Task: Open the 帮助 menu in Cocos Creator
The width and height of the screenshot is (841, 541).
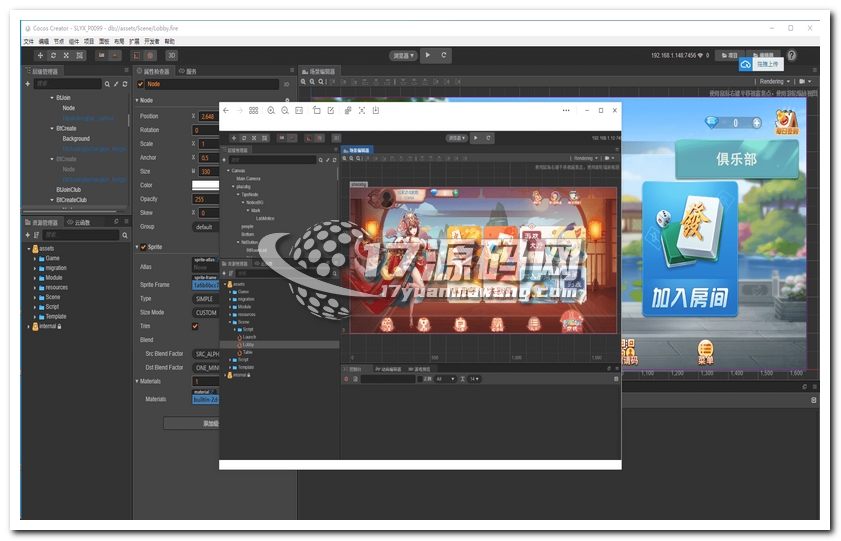Action: [x=169, y=41]
